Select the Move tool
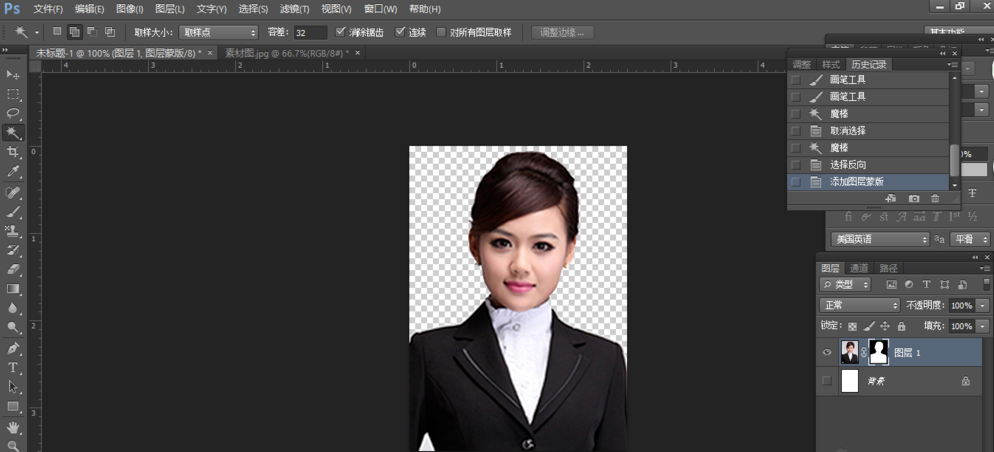This screenshot has width=994, height=452. coord(13,75)
